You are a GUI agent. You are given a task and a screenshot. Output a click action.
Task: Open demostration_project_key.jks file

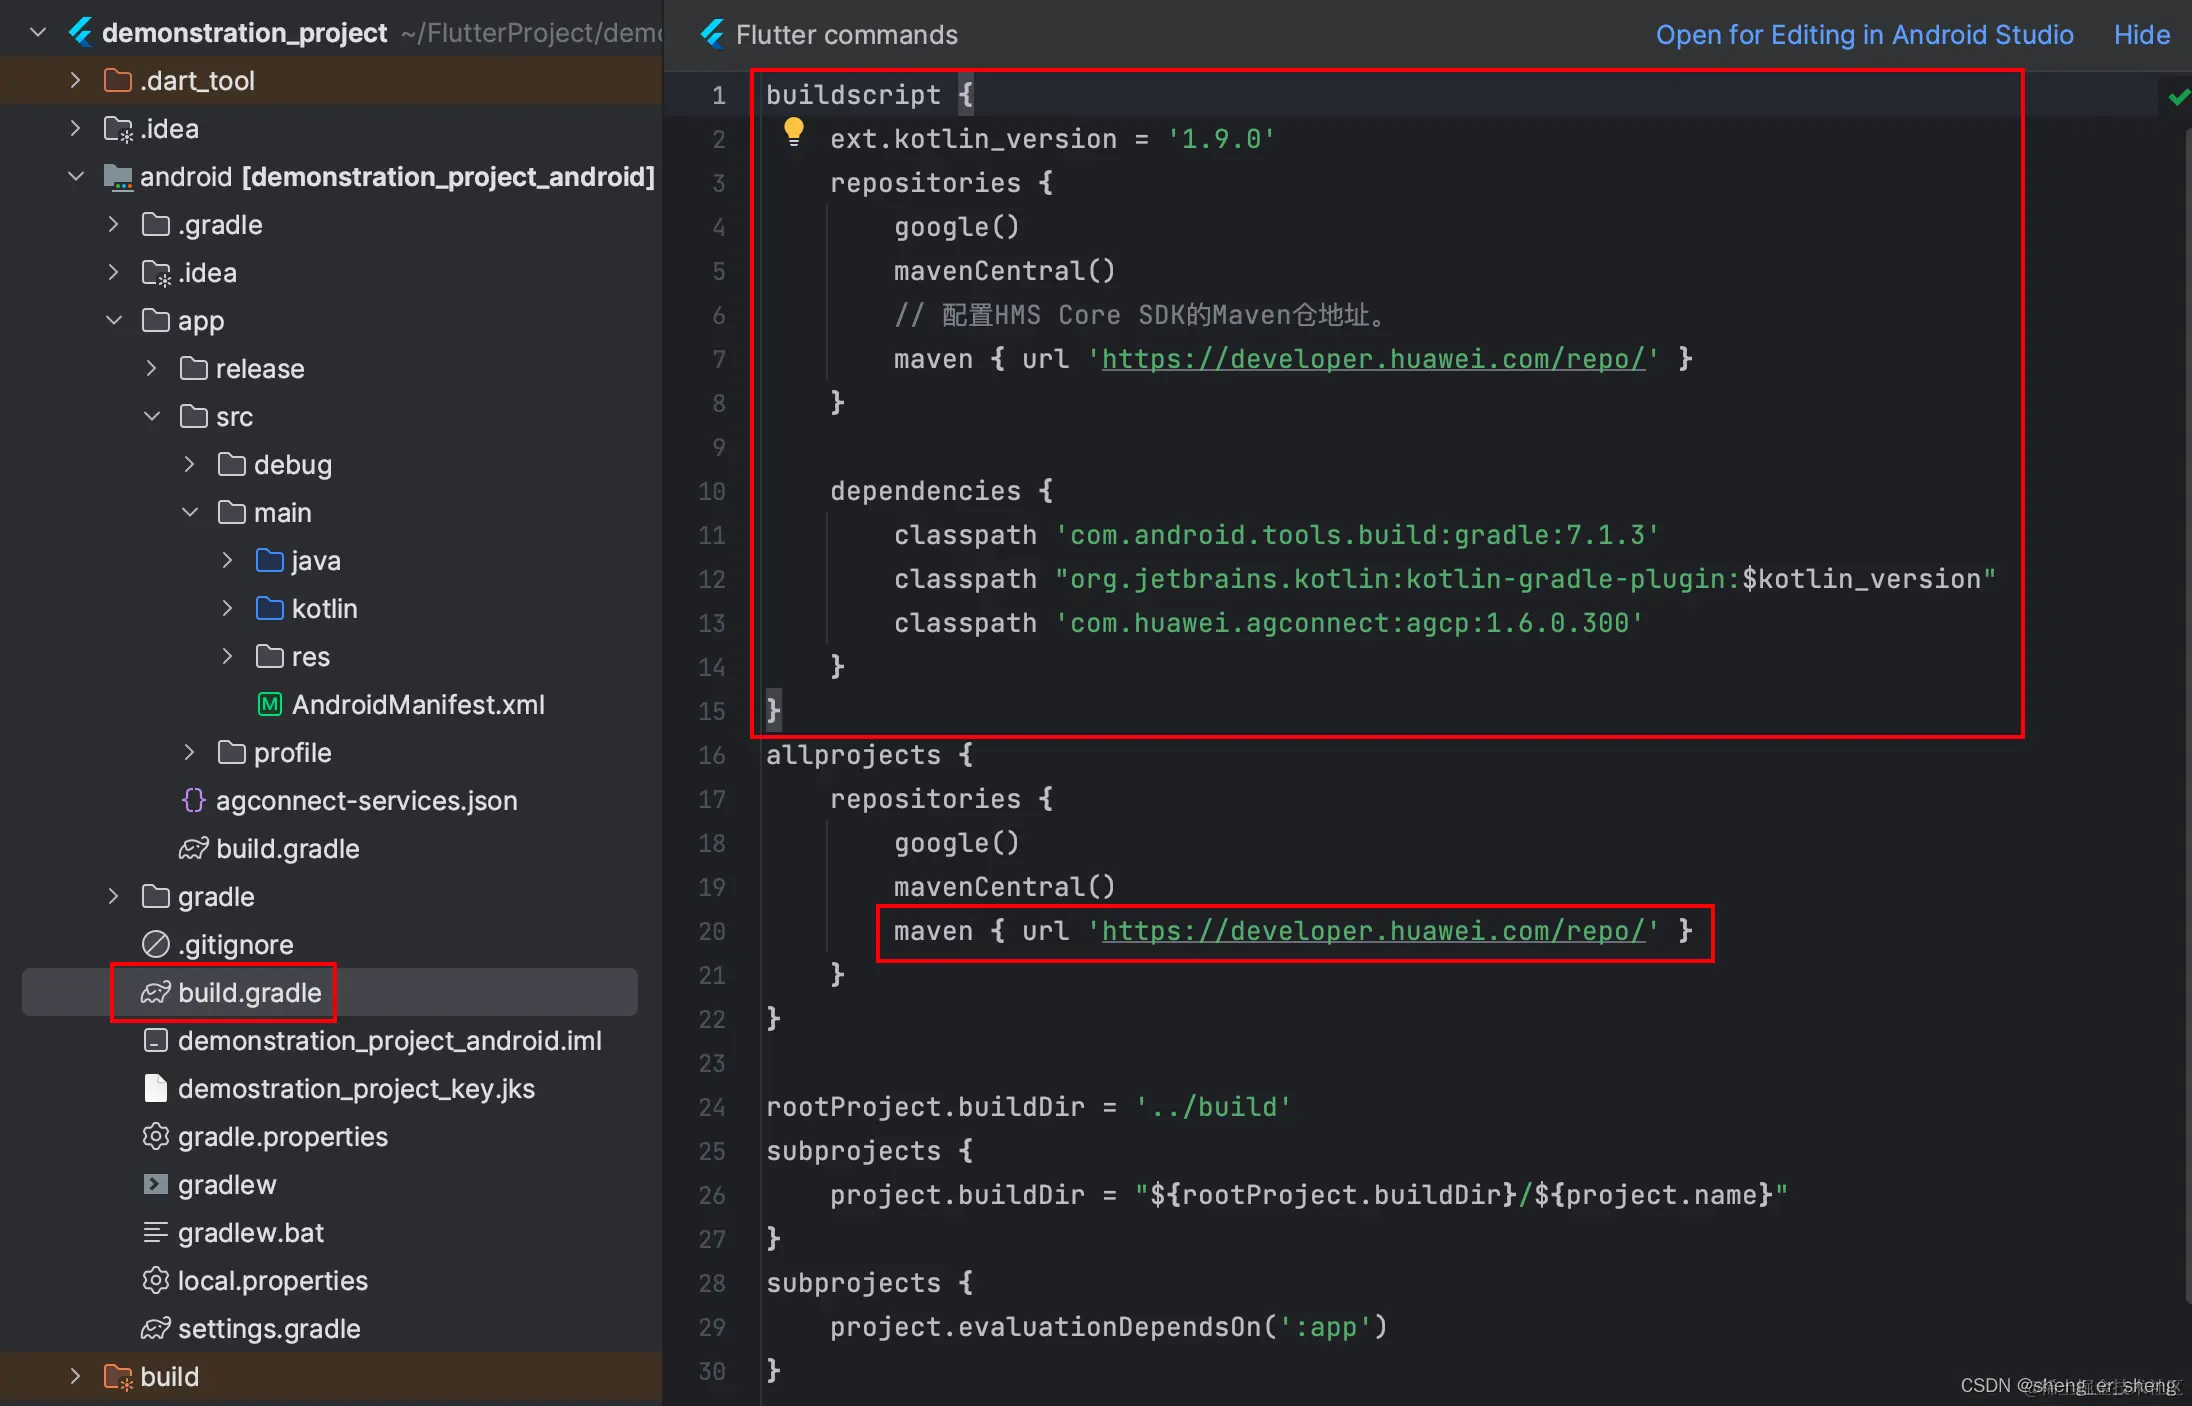coord(355,1089)
